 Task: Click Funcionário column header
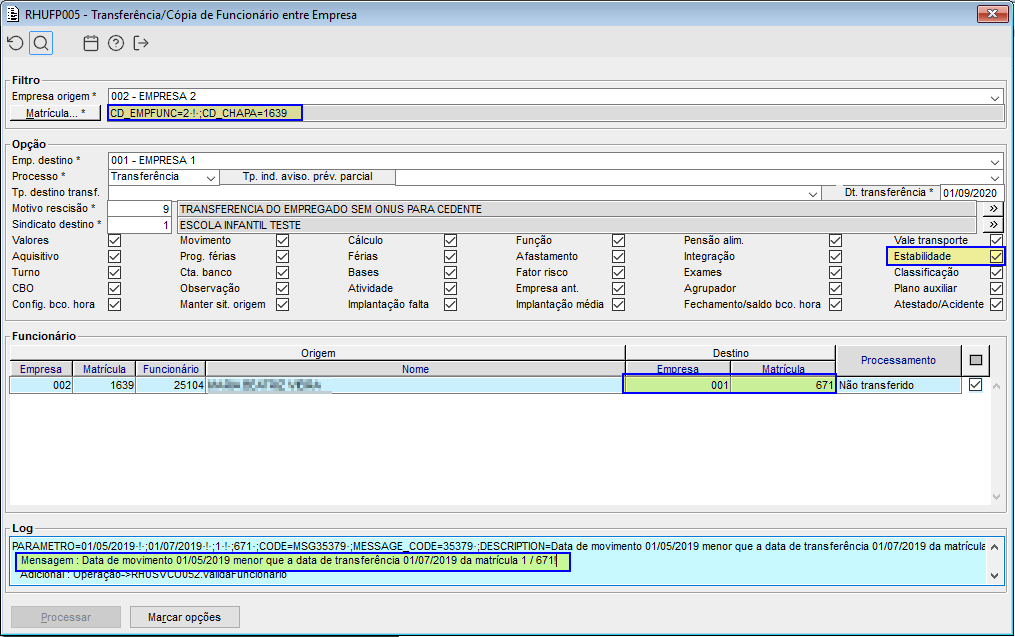171,368
